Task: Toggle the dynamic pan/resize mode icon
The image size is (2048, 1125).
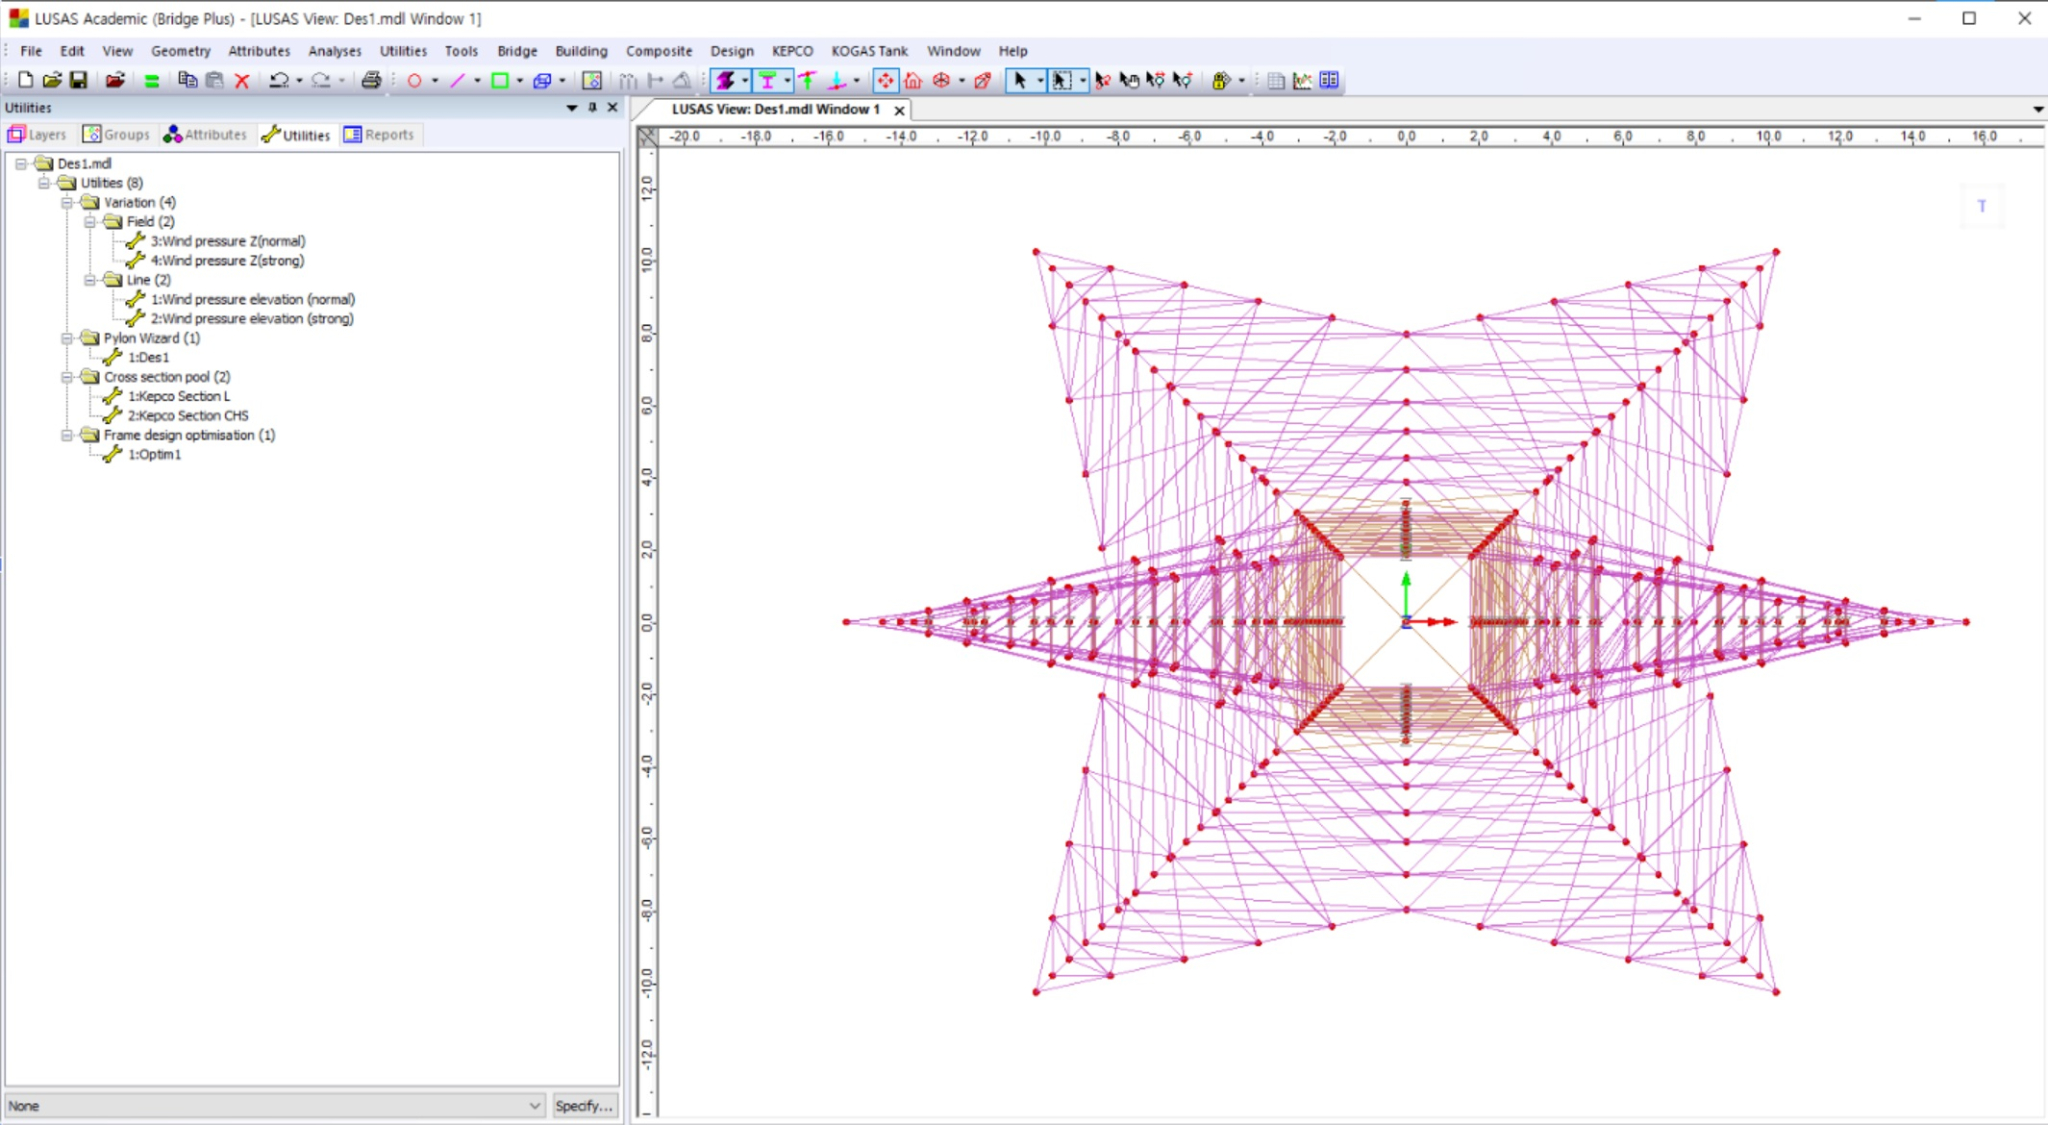Action: [885, 80]
